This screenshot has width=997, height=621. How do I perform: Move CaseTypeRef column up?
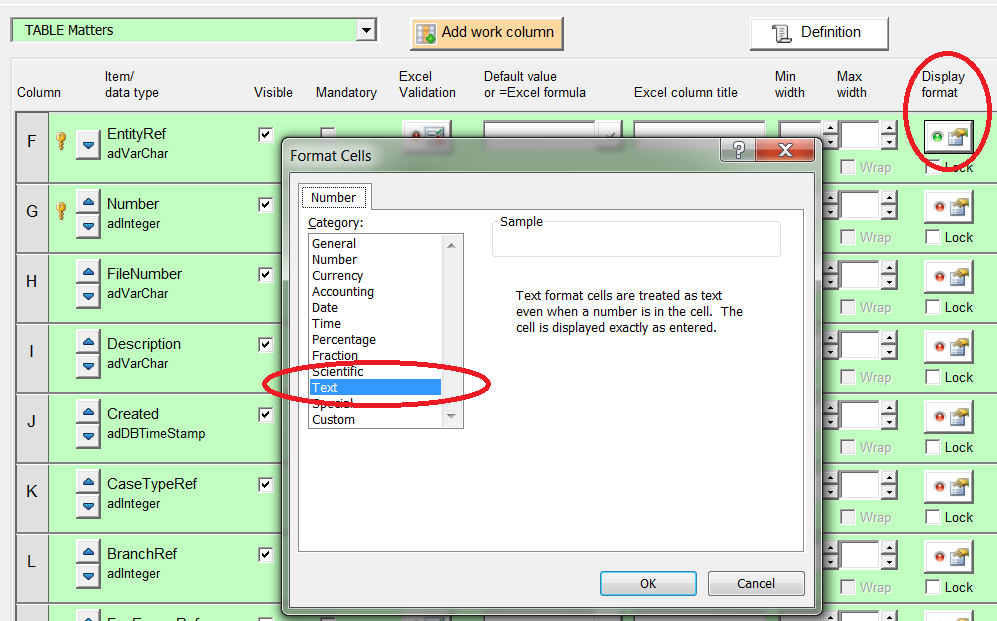(x=88, y=482)
